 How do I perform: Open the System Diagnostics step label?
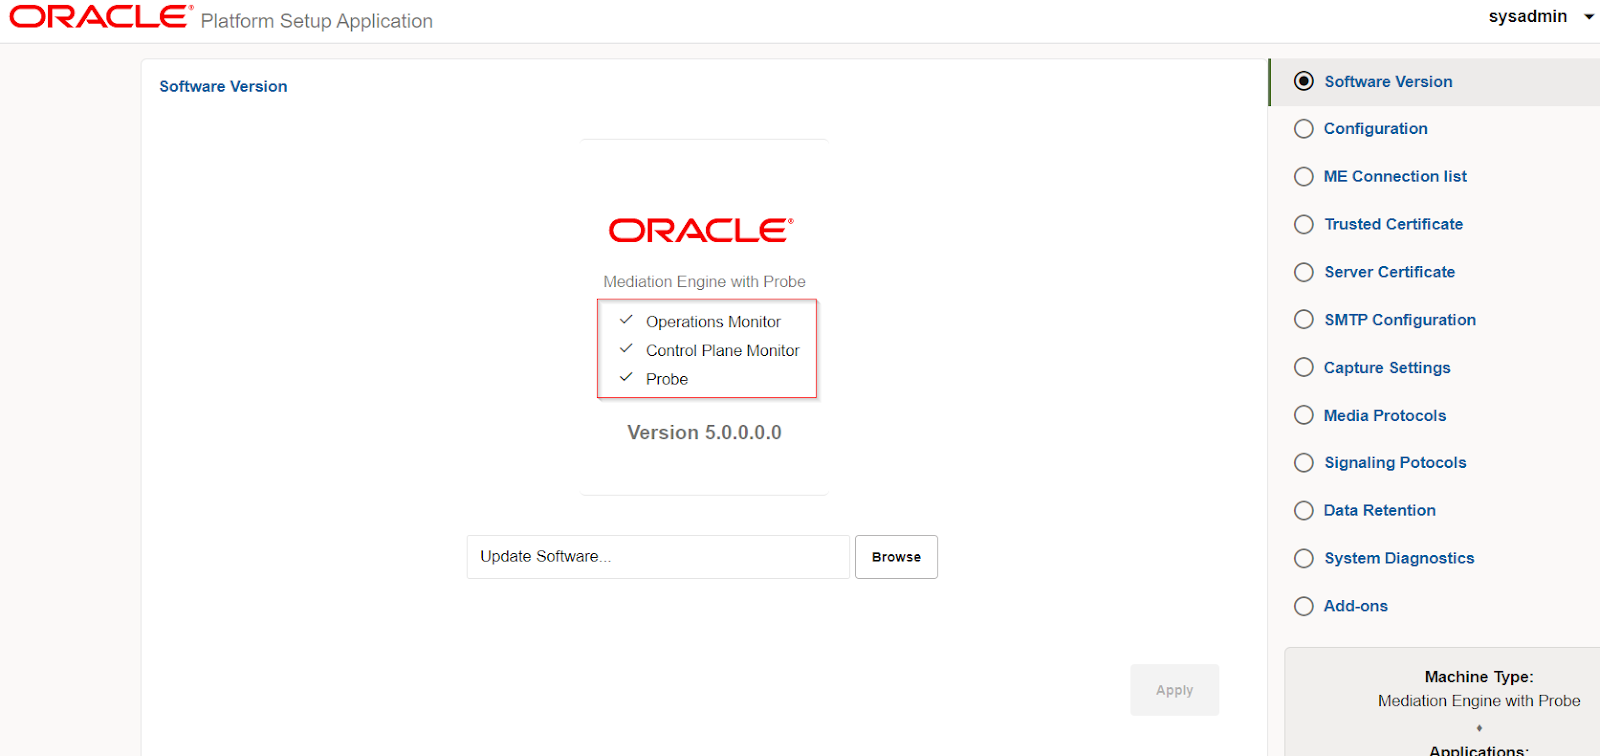(1399, 559)
